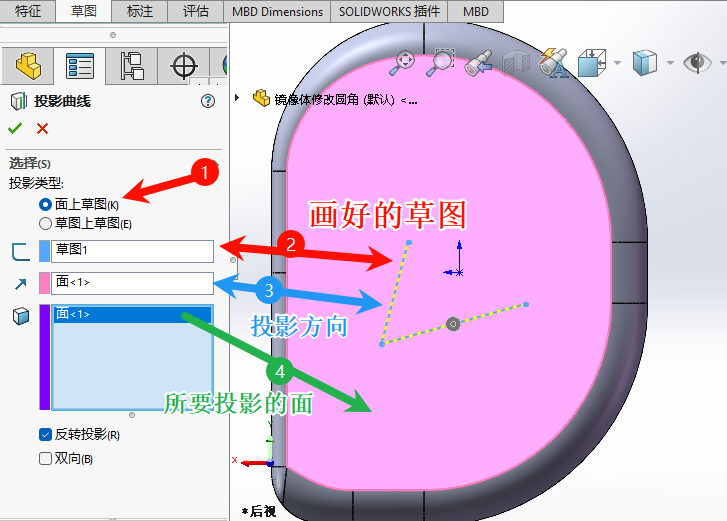Open the view orientation dropdown arrow
727x521 pixels.
click(x=617, y=63)
